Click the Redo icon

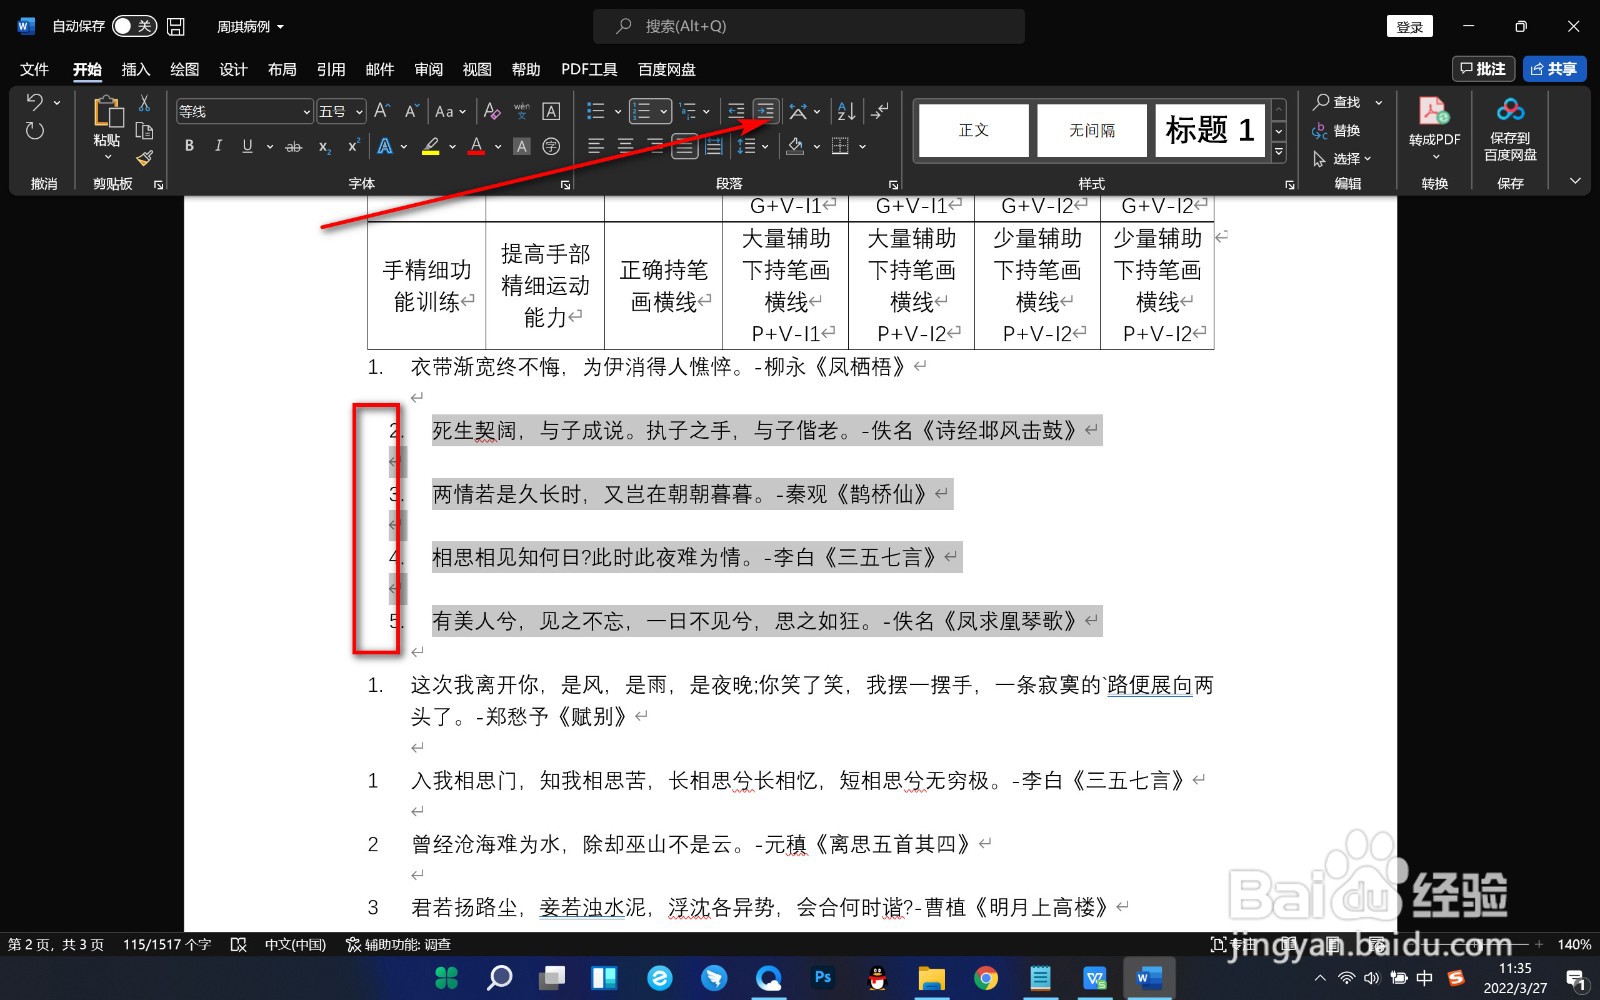[35, 131]
